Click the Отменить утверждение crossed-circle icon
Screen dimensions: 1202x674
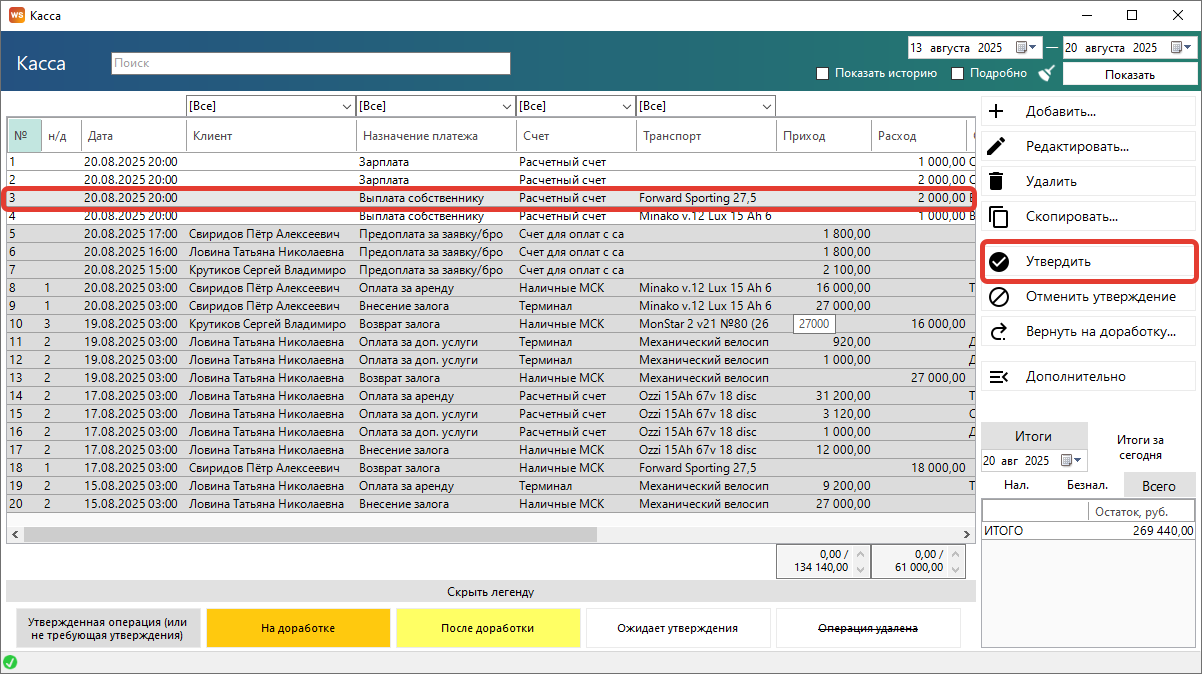997,297
